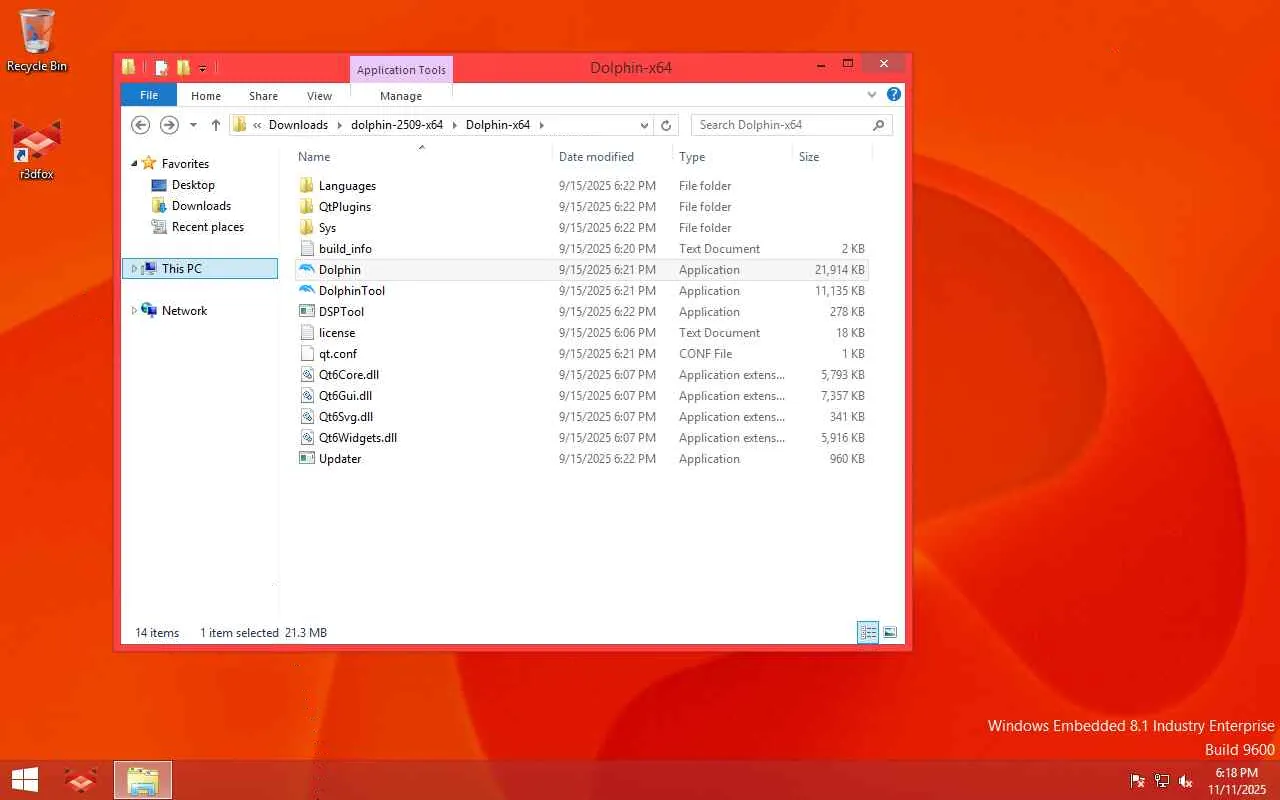Image resolution: width=1280 pixels, height=800 pixels.
Task: Open the Windows Start button
Action: 25,780
